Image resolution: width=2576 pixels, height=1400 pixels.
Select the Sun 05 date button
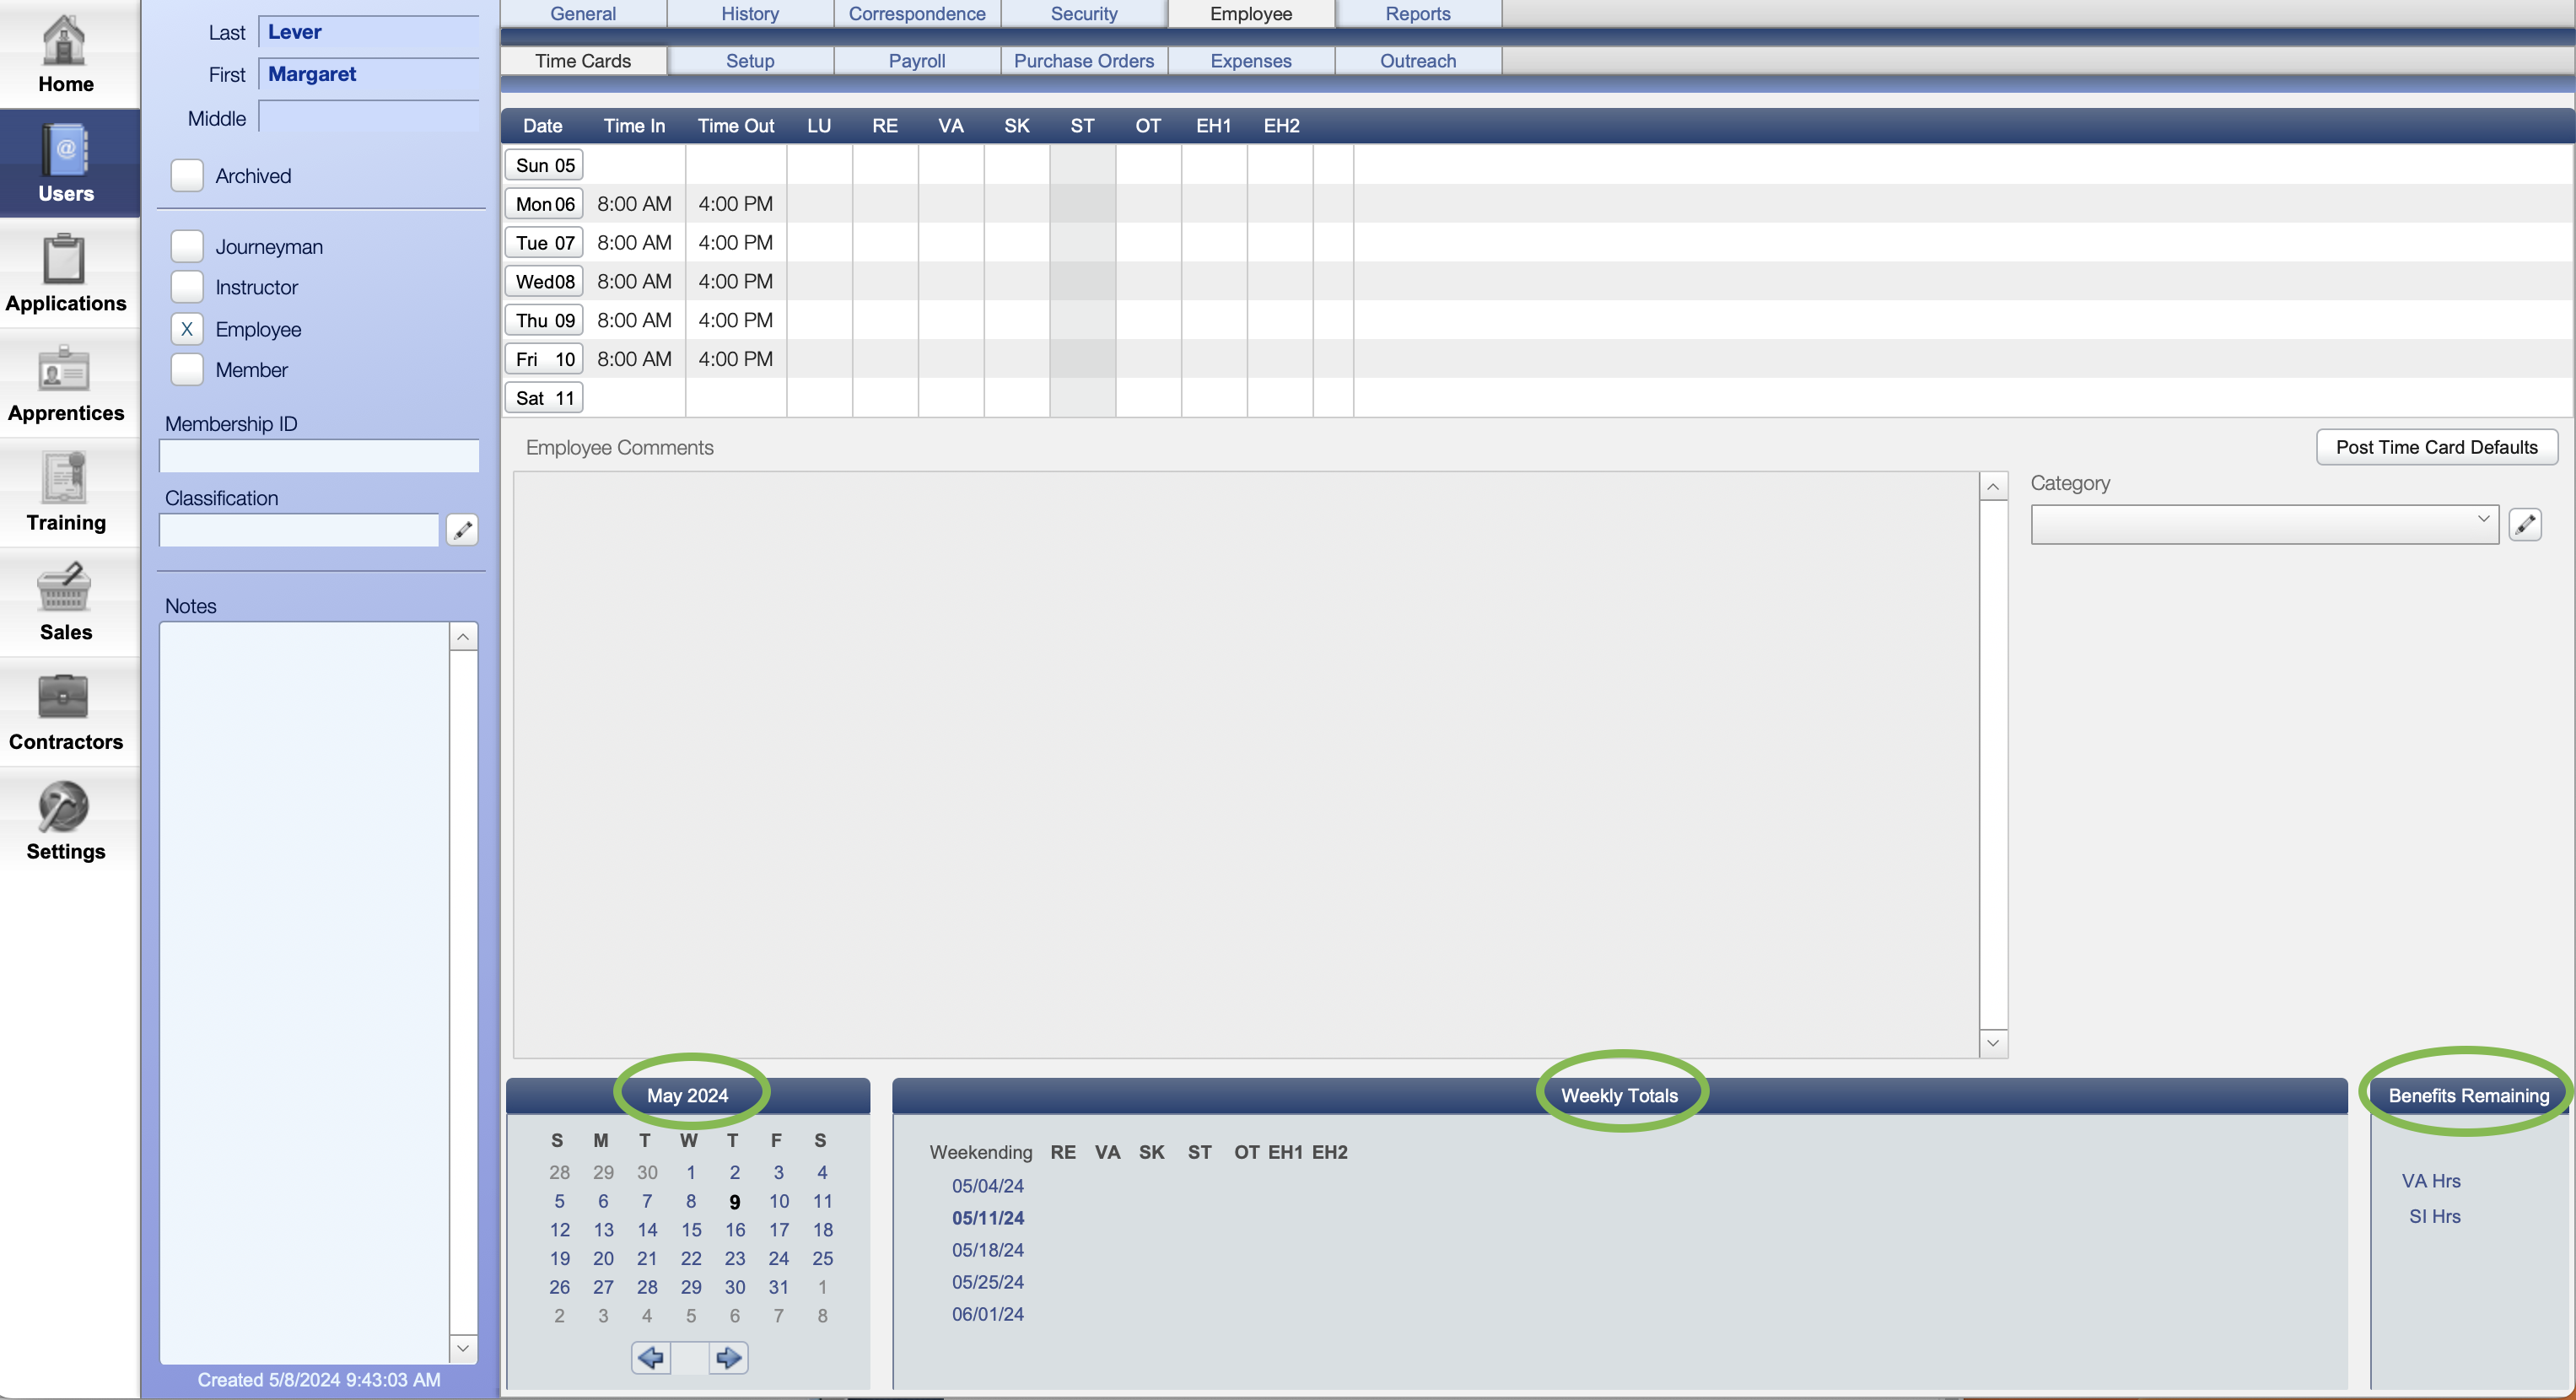[544, 165]
